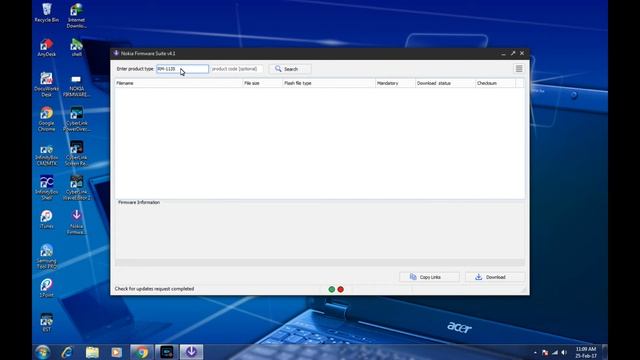The image size is (640, 360).
Task: Open Internet Explorer from taskbar
Action: click(x=67, y=352)
